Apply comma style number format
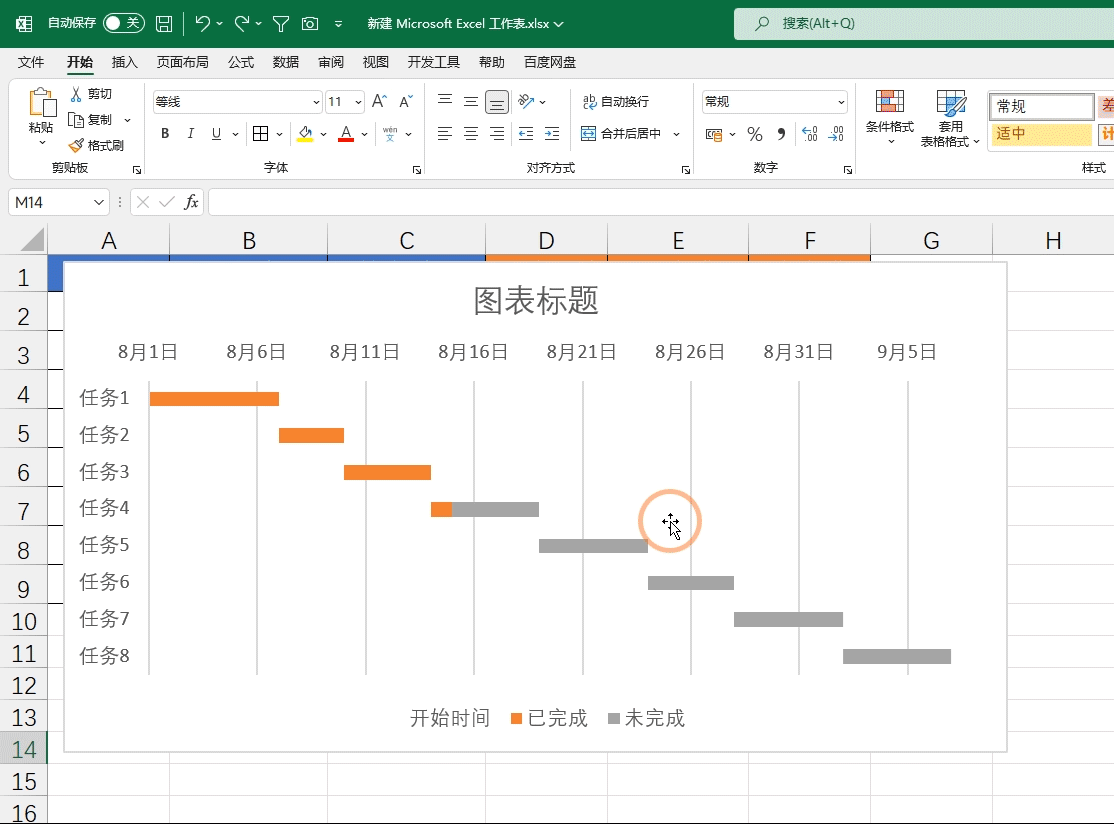The height and width of the screenshot is (824, 1114). [781, 134]
